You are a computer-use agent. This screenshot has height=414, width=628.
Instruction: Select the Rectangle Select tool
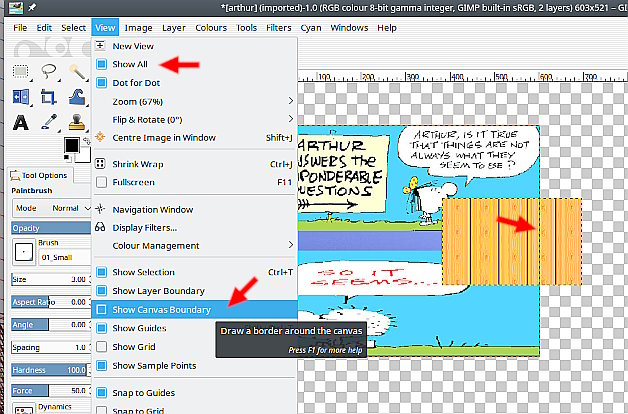pyautogui.click(x=21, y=72)
